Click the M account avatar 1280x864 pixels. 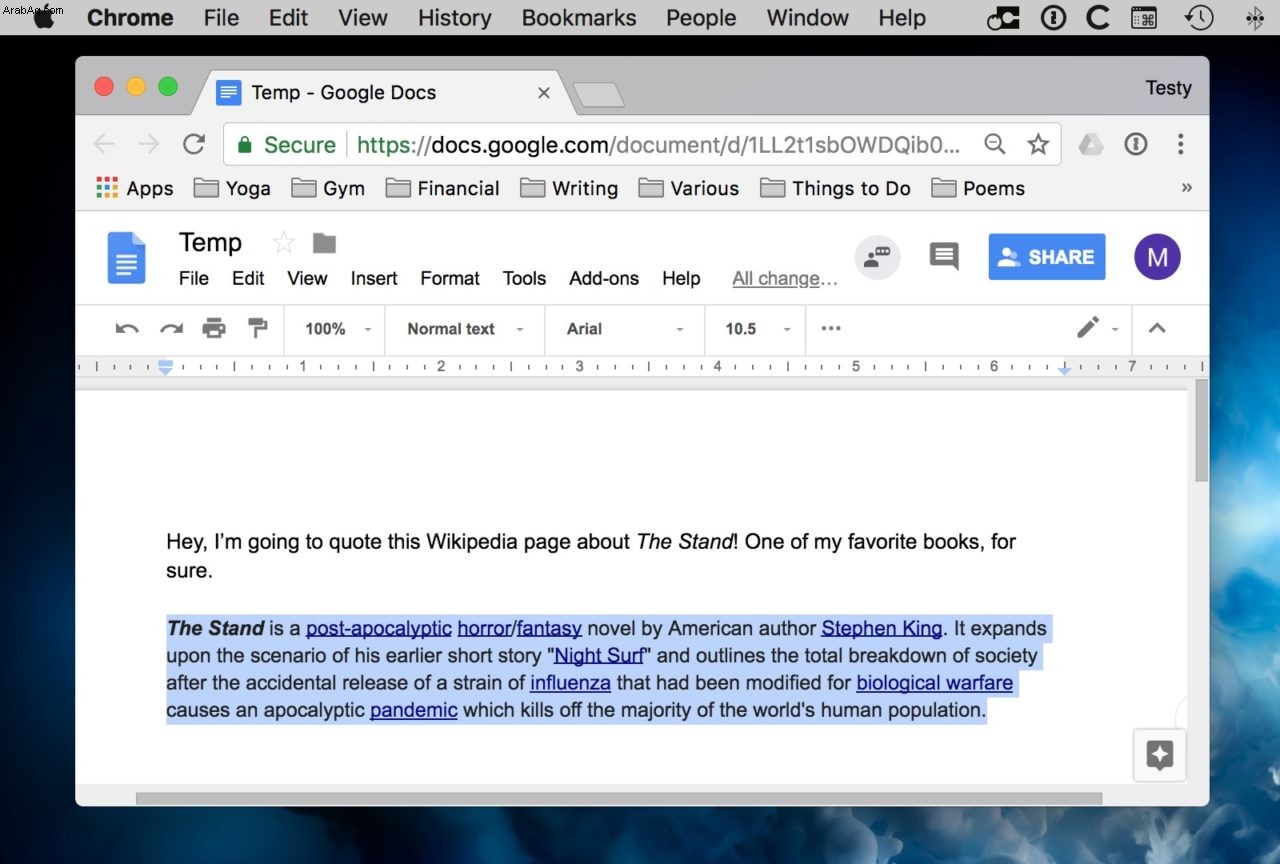1157,257
